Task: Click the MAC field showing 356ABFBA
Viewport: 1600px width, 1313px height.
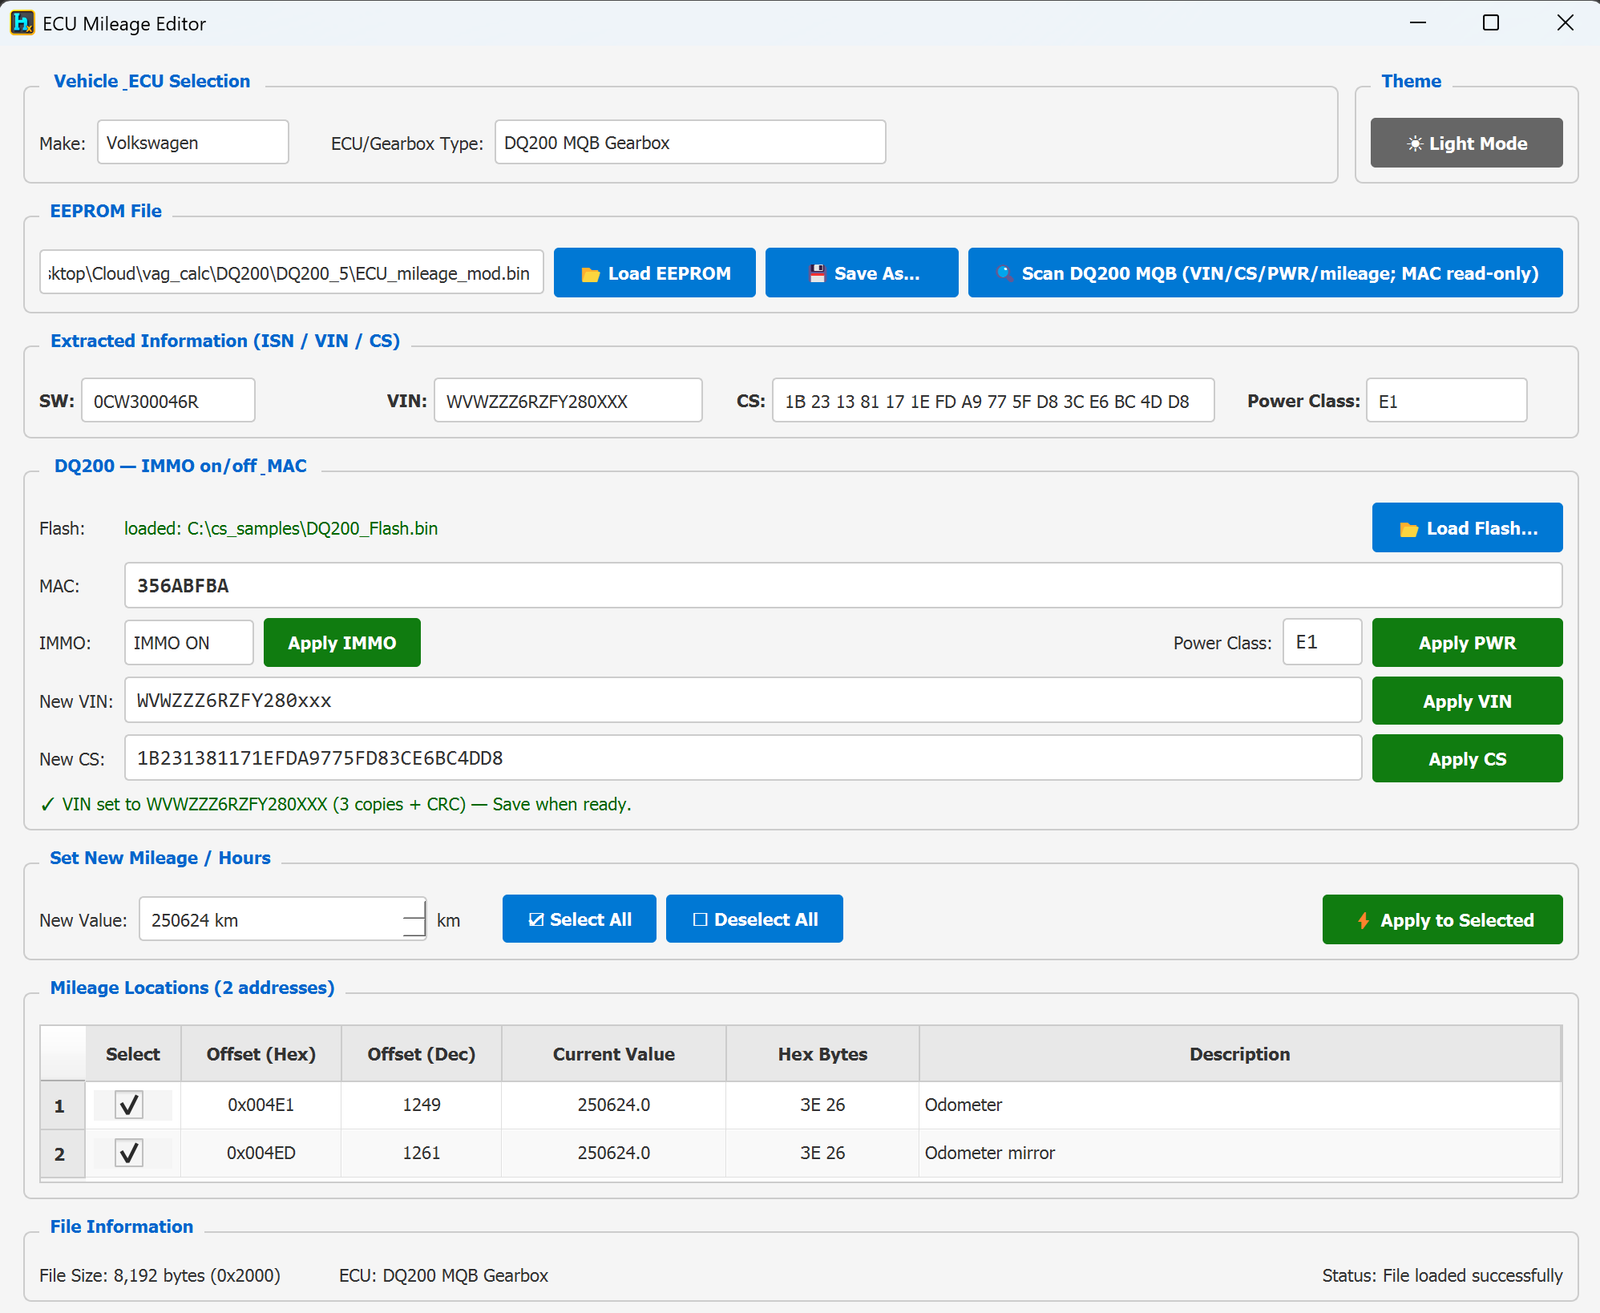Action: tap(843, 585)
